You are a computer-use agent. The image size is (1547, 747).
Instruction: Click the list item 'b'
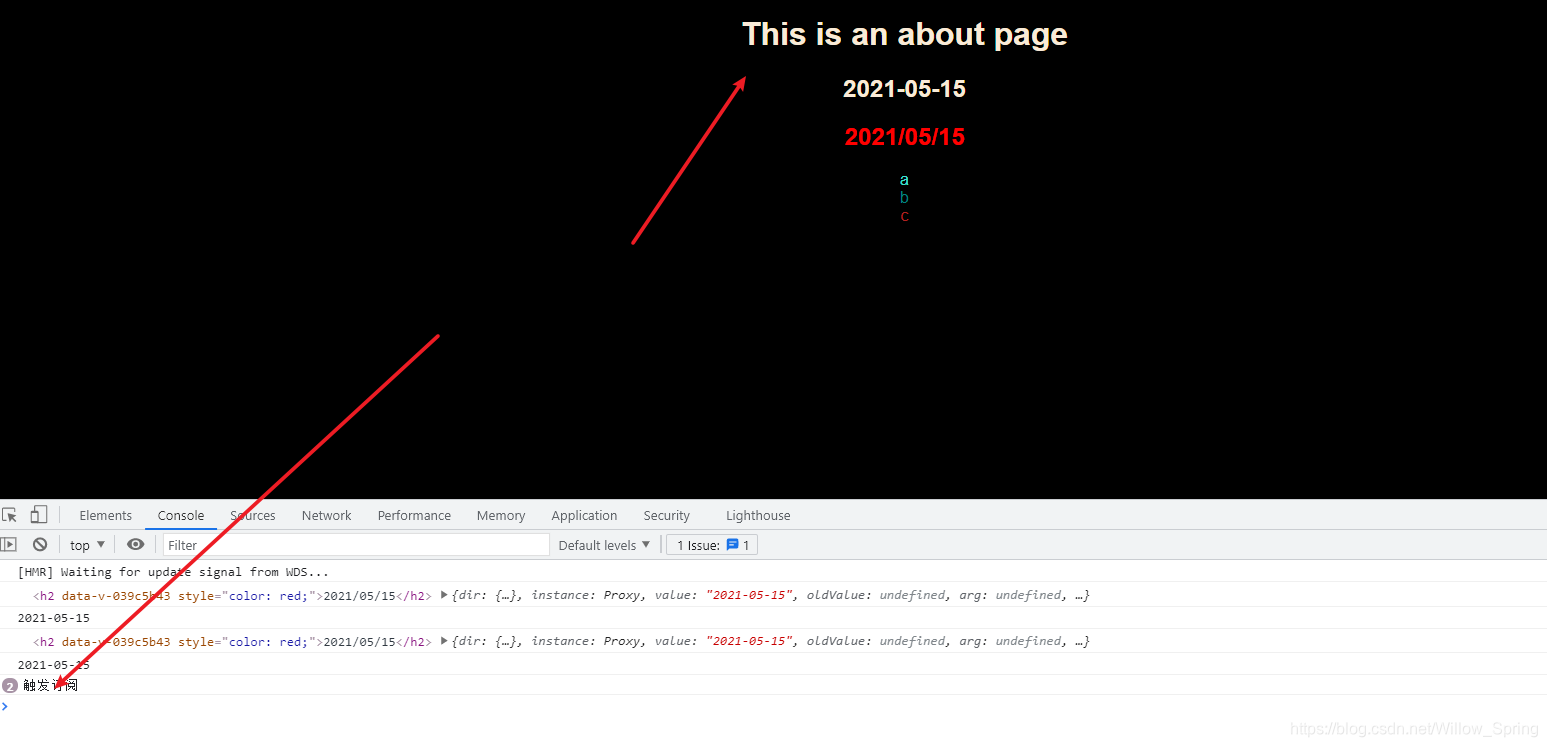[x=904, y=198]
